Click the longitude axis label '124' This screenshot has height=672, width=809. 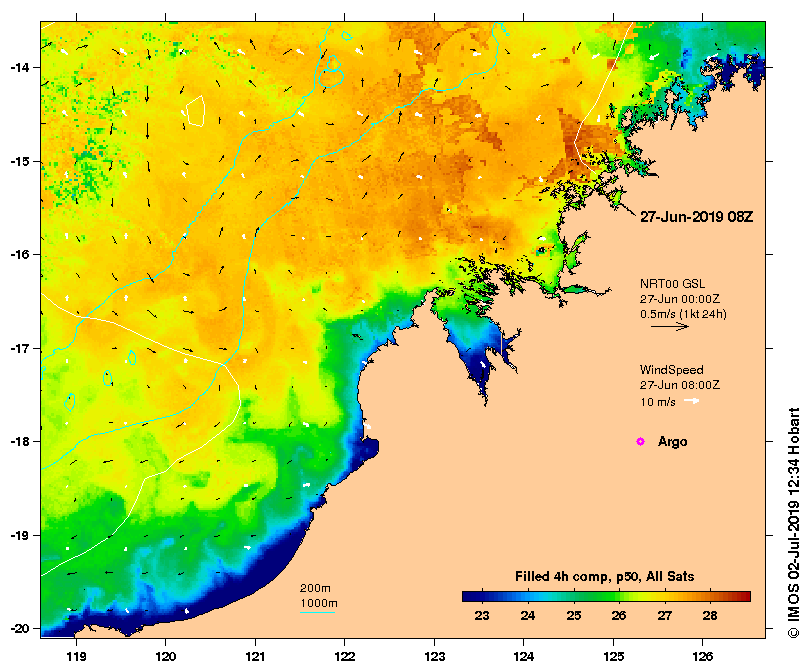524,657
